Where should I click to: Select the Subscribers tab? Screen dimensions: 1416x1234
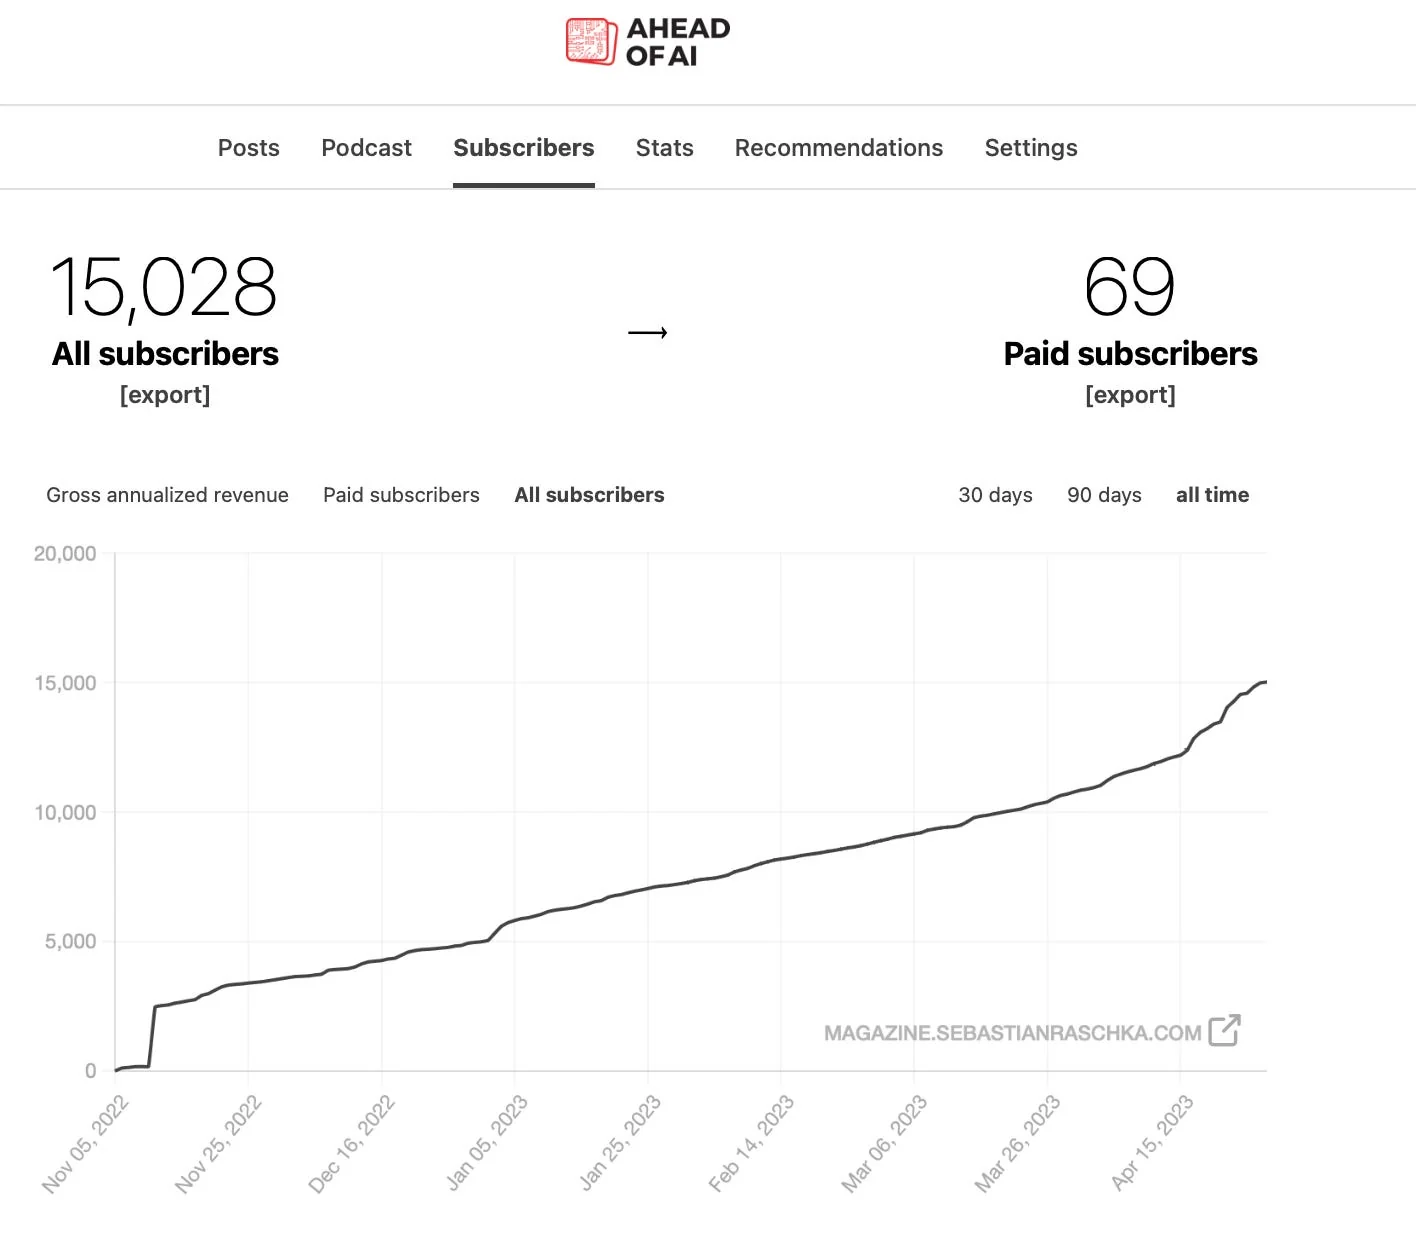524,148
